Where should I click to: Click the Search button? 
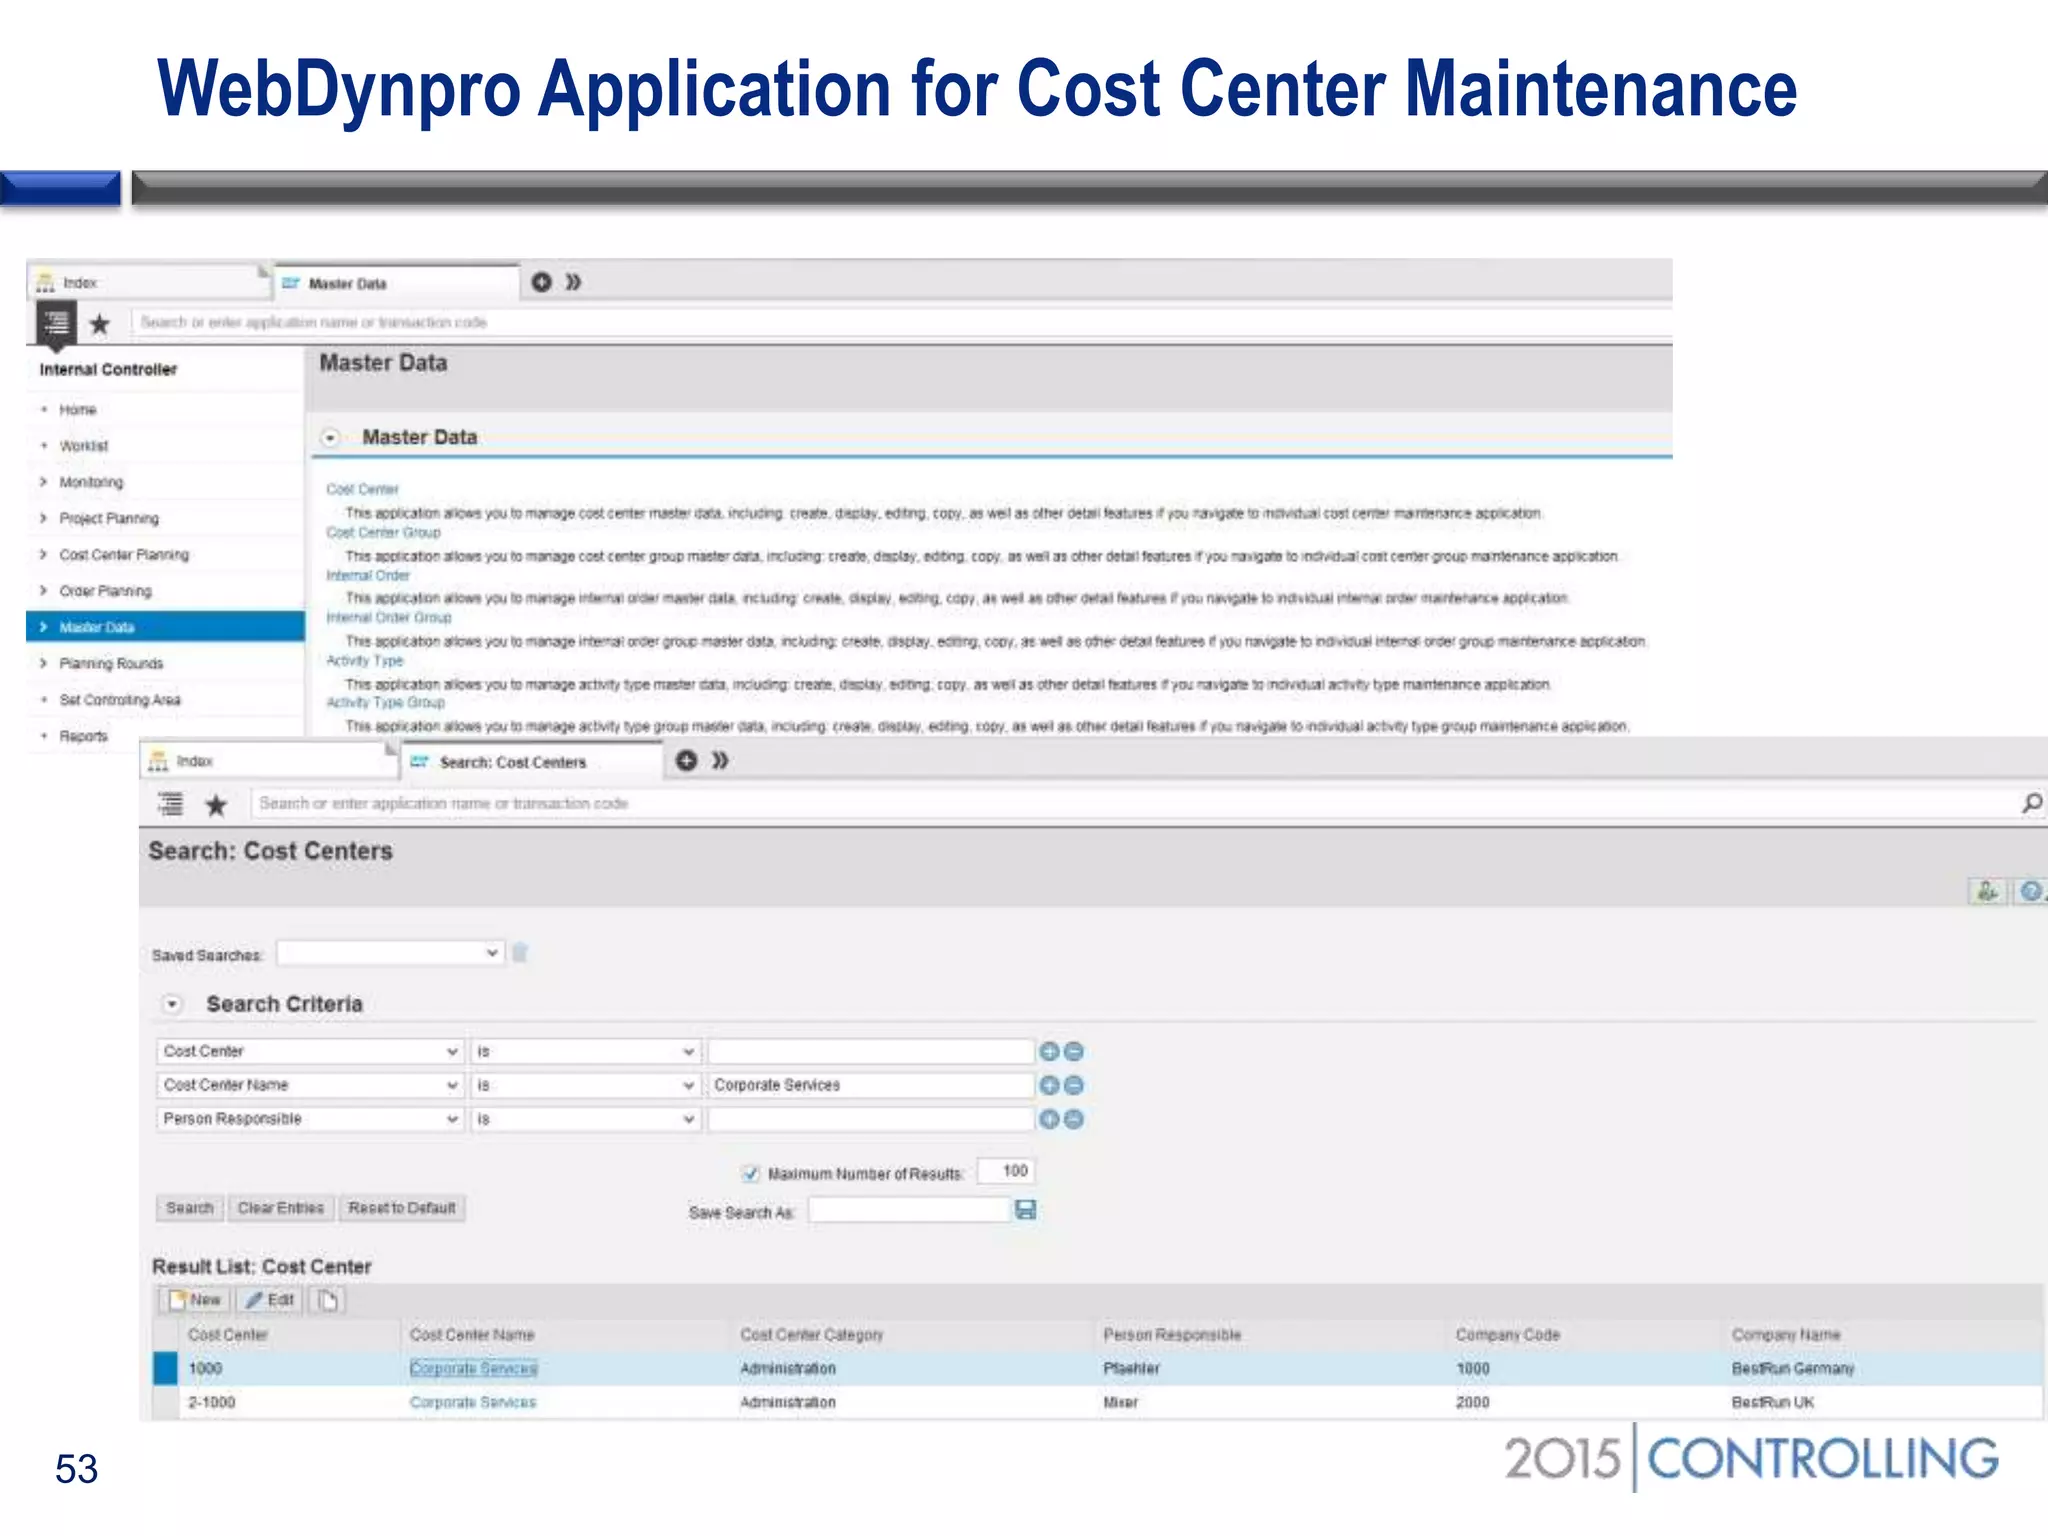click(x=190, y=1208)
